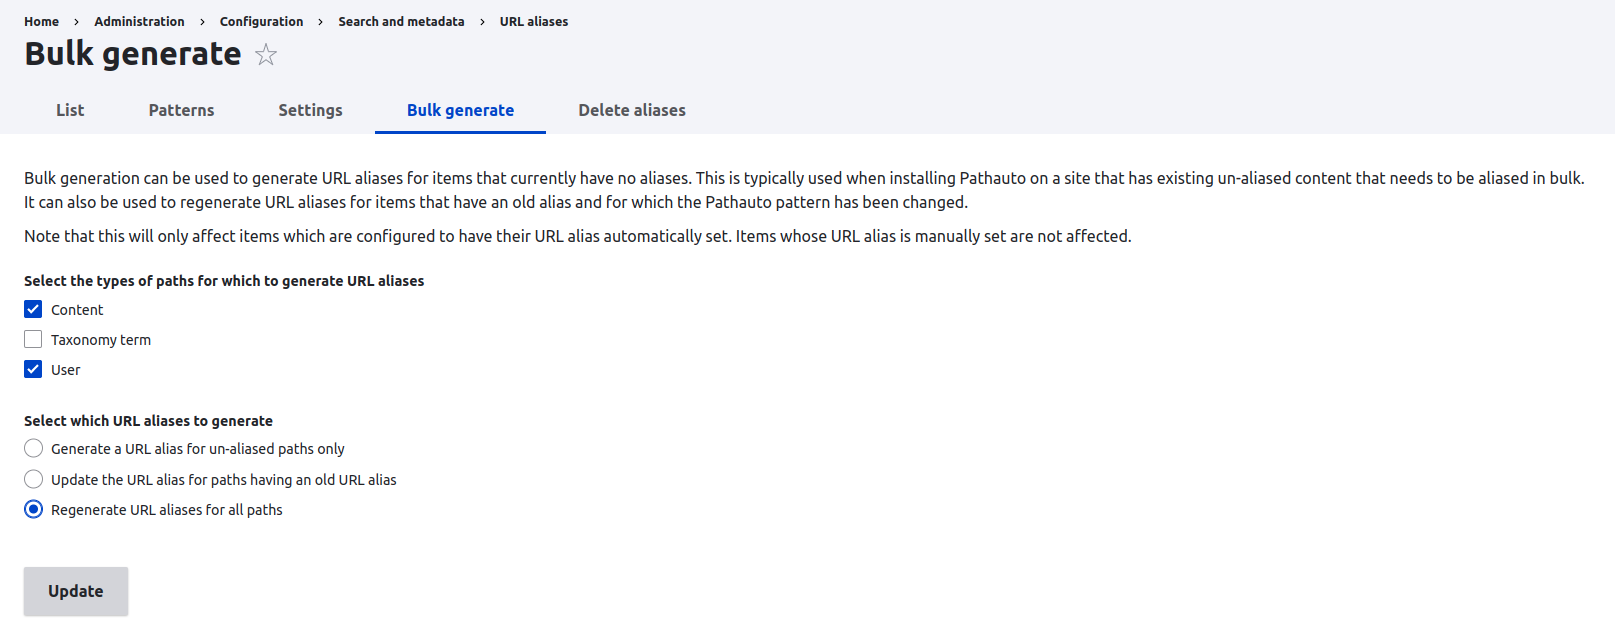This screenshot has width=1615, height=641.
Task: Select the Bulk generate tab
Action: click(x=460, y=110)
